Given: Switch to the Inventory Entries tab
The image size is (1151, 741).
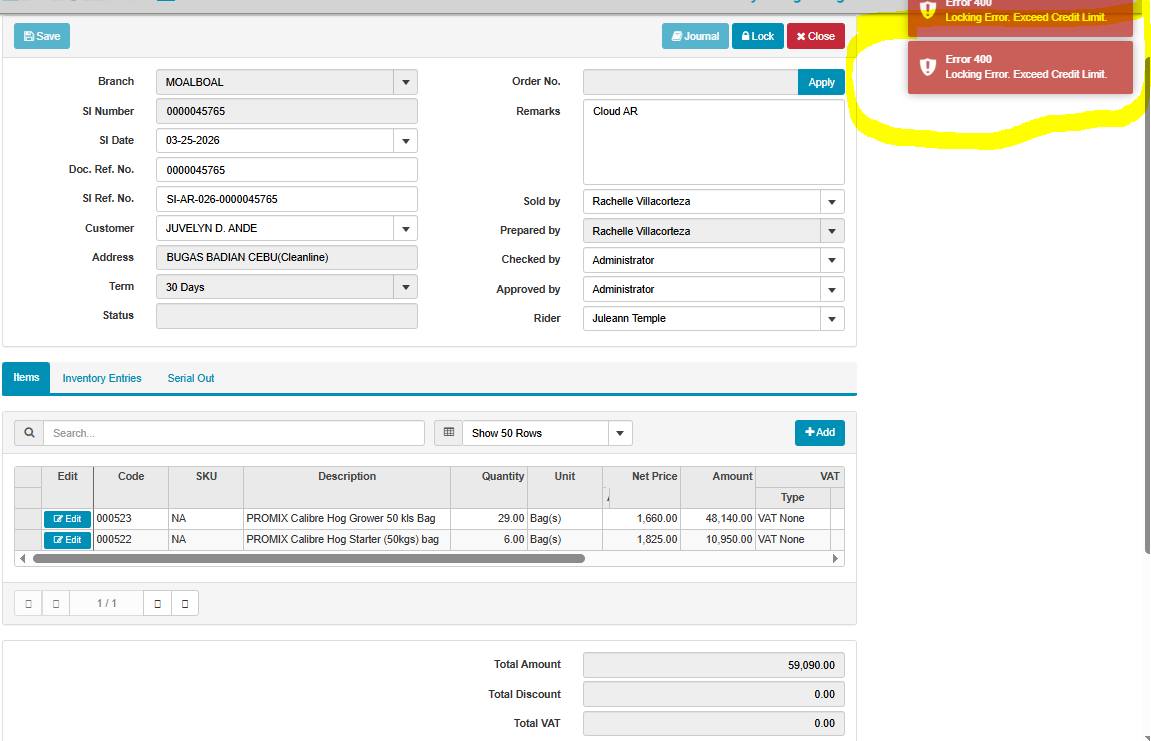Looking at the screenshot, I should coord(102,378).
